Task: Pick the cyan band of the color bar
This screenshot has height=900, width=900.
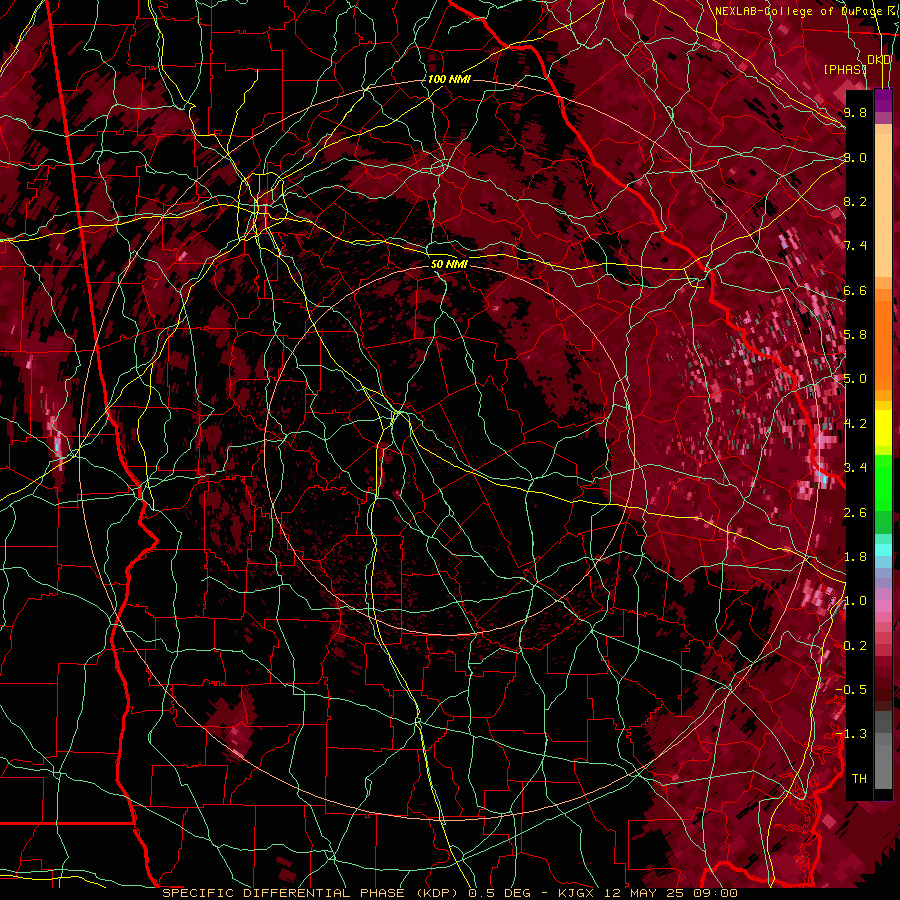Action: 883,549
